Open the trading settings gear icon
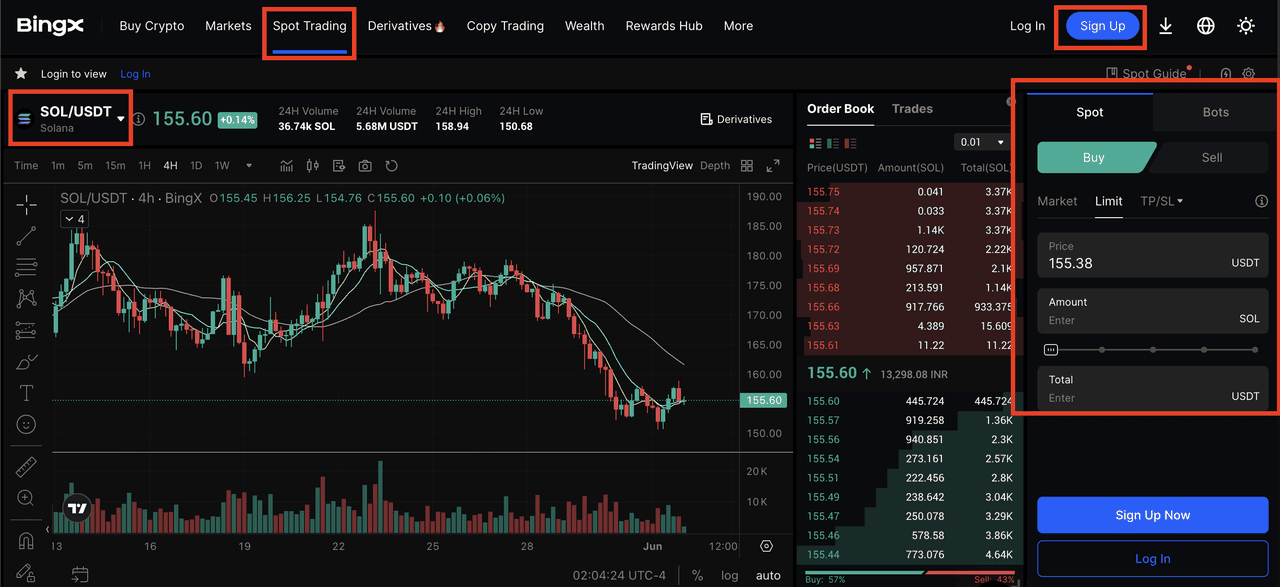Image resolution: width=1280 pixels, height=587 pixels. coord(1249,73)
